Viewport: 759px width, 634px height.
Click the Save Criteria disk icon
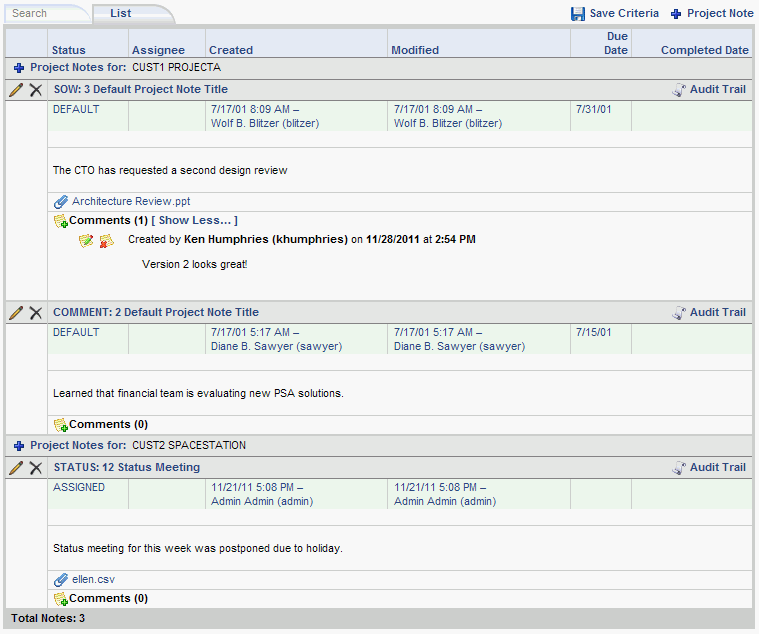tap(578, 14)
